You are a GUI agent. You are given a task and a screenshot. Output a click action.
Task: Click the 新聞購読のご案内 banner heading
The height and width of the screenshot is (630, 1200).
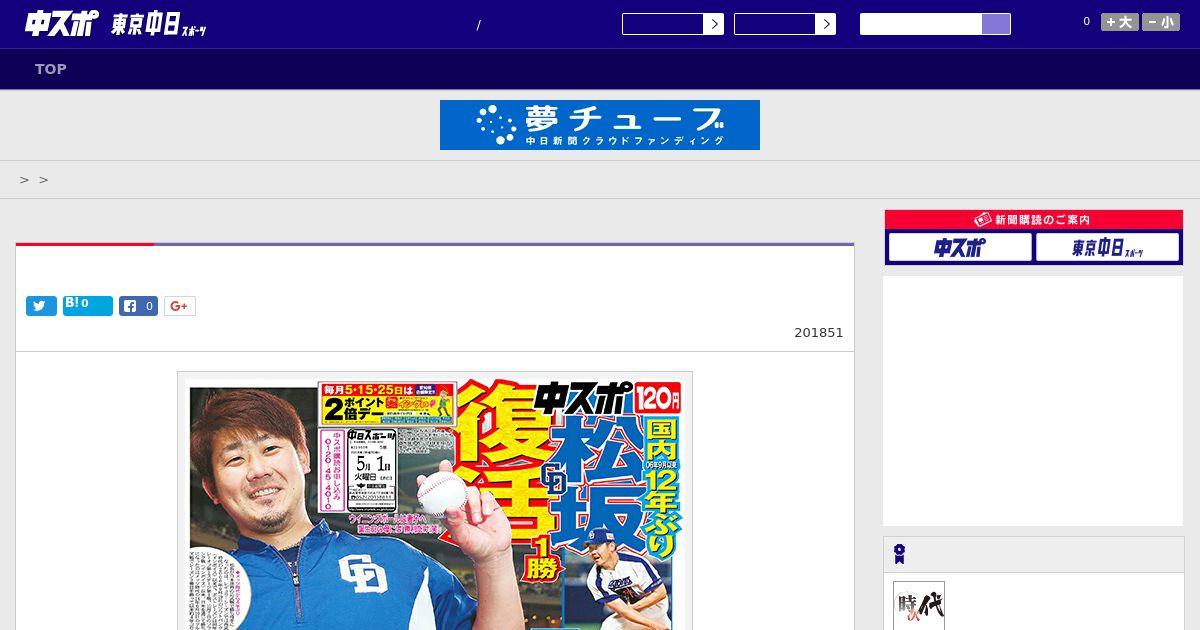(x=1034, y=219)
